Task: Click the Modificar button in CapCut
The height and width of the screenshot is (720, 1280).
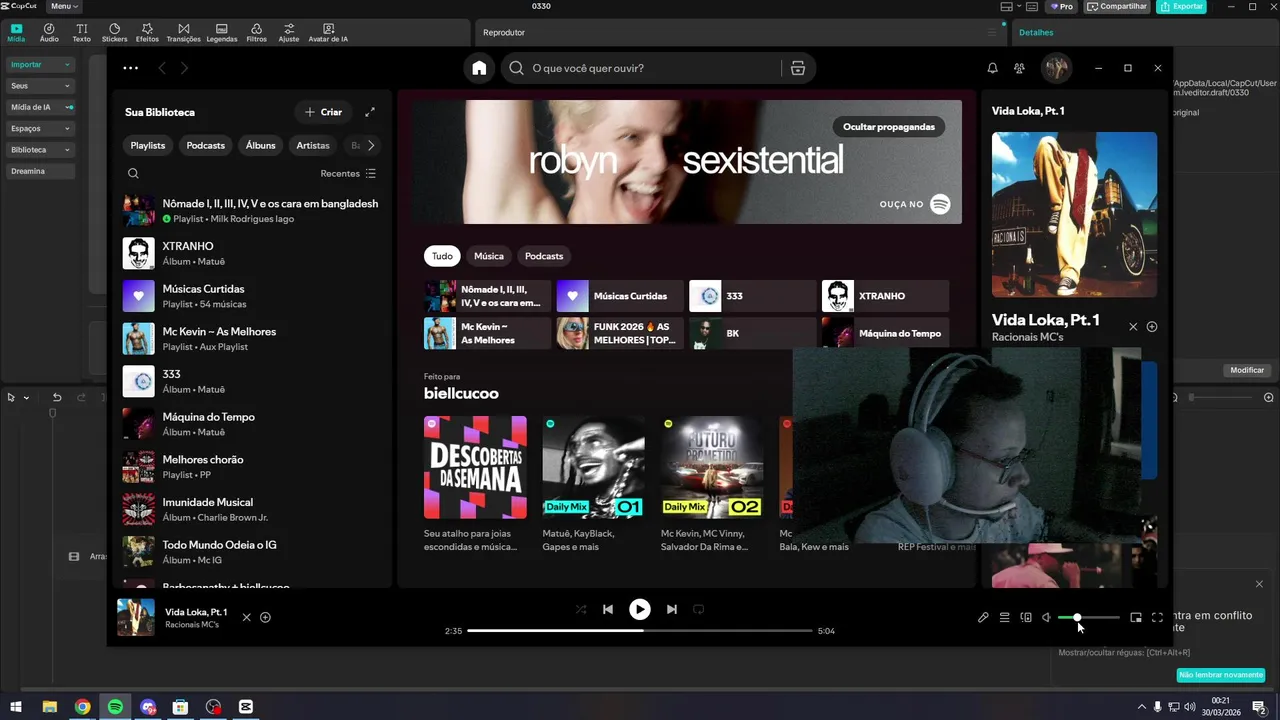Action: click(x=1247, y=370)
